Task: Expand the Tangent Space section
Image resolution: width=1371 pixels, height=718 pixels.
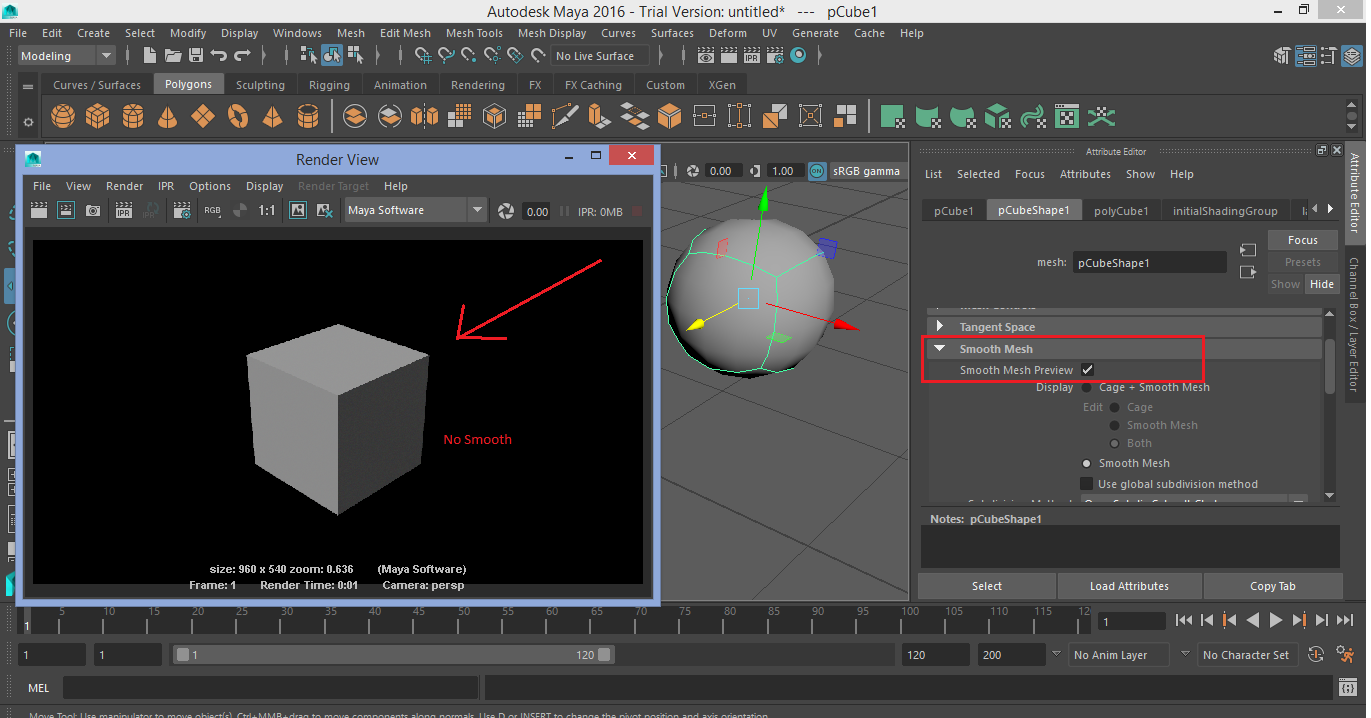Action: [x=939, y=327]
